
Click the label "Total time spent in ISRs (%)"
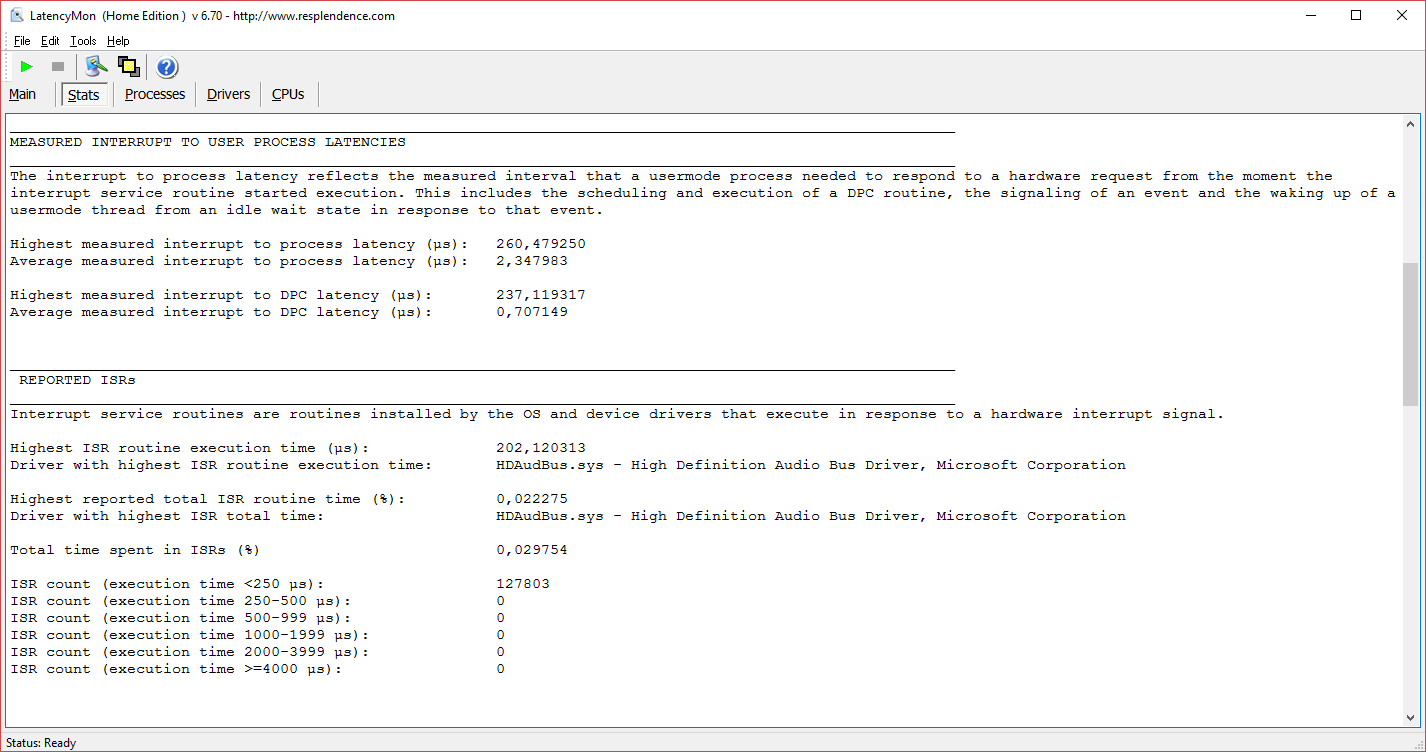(135, 550)
